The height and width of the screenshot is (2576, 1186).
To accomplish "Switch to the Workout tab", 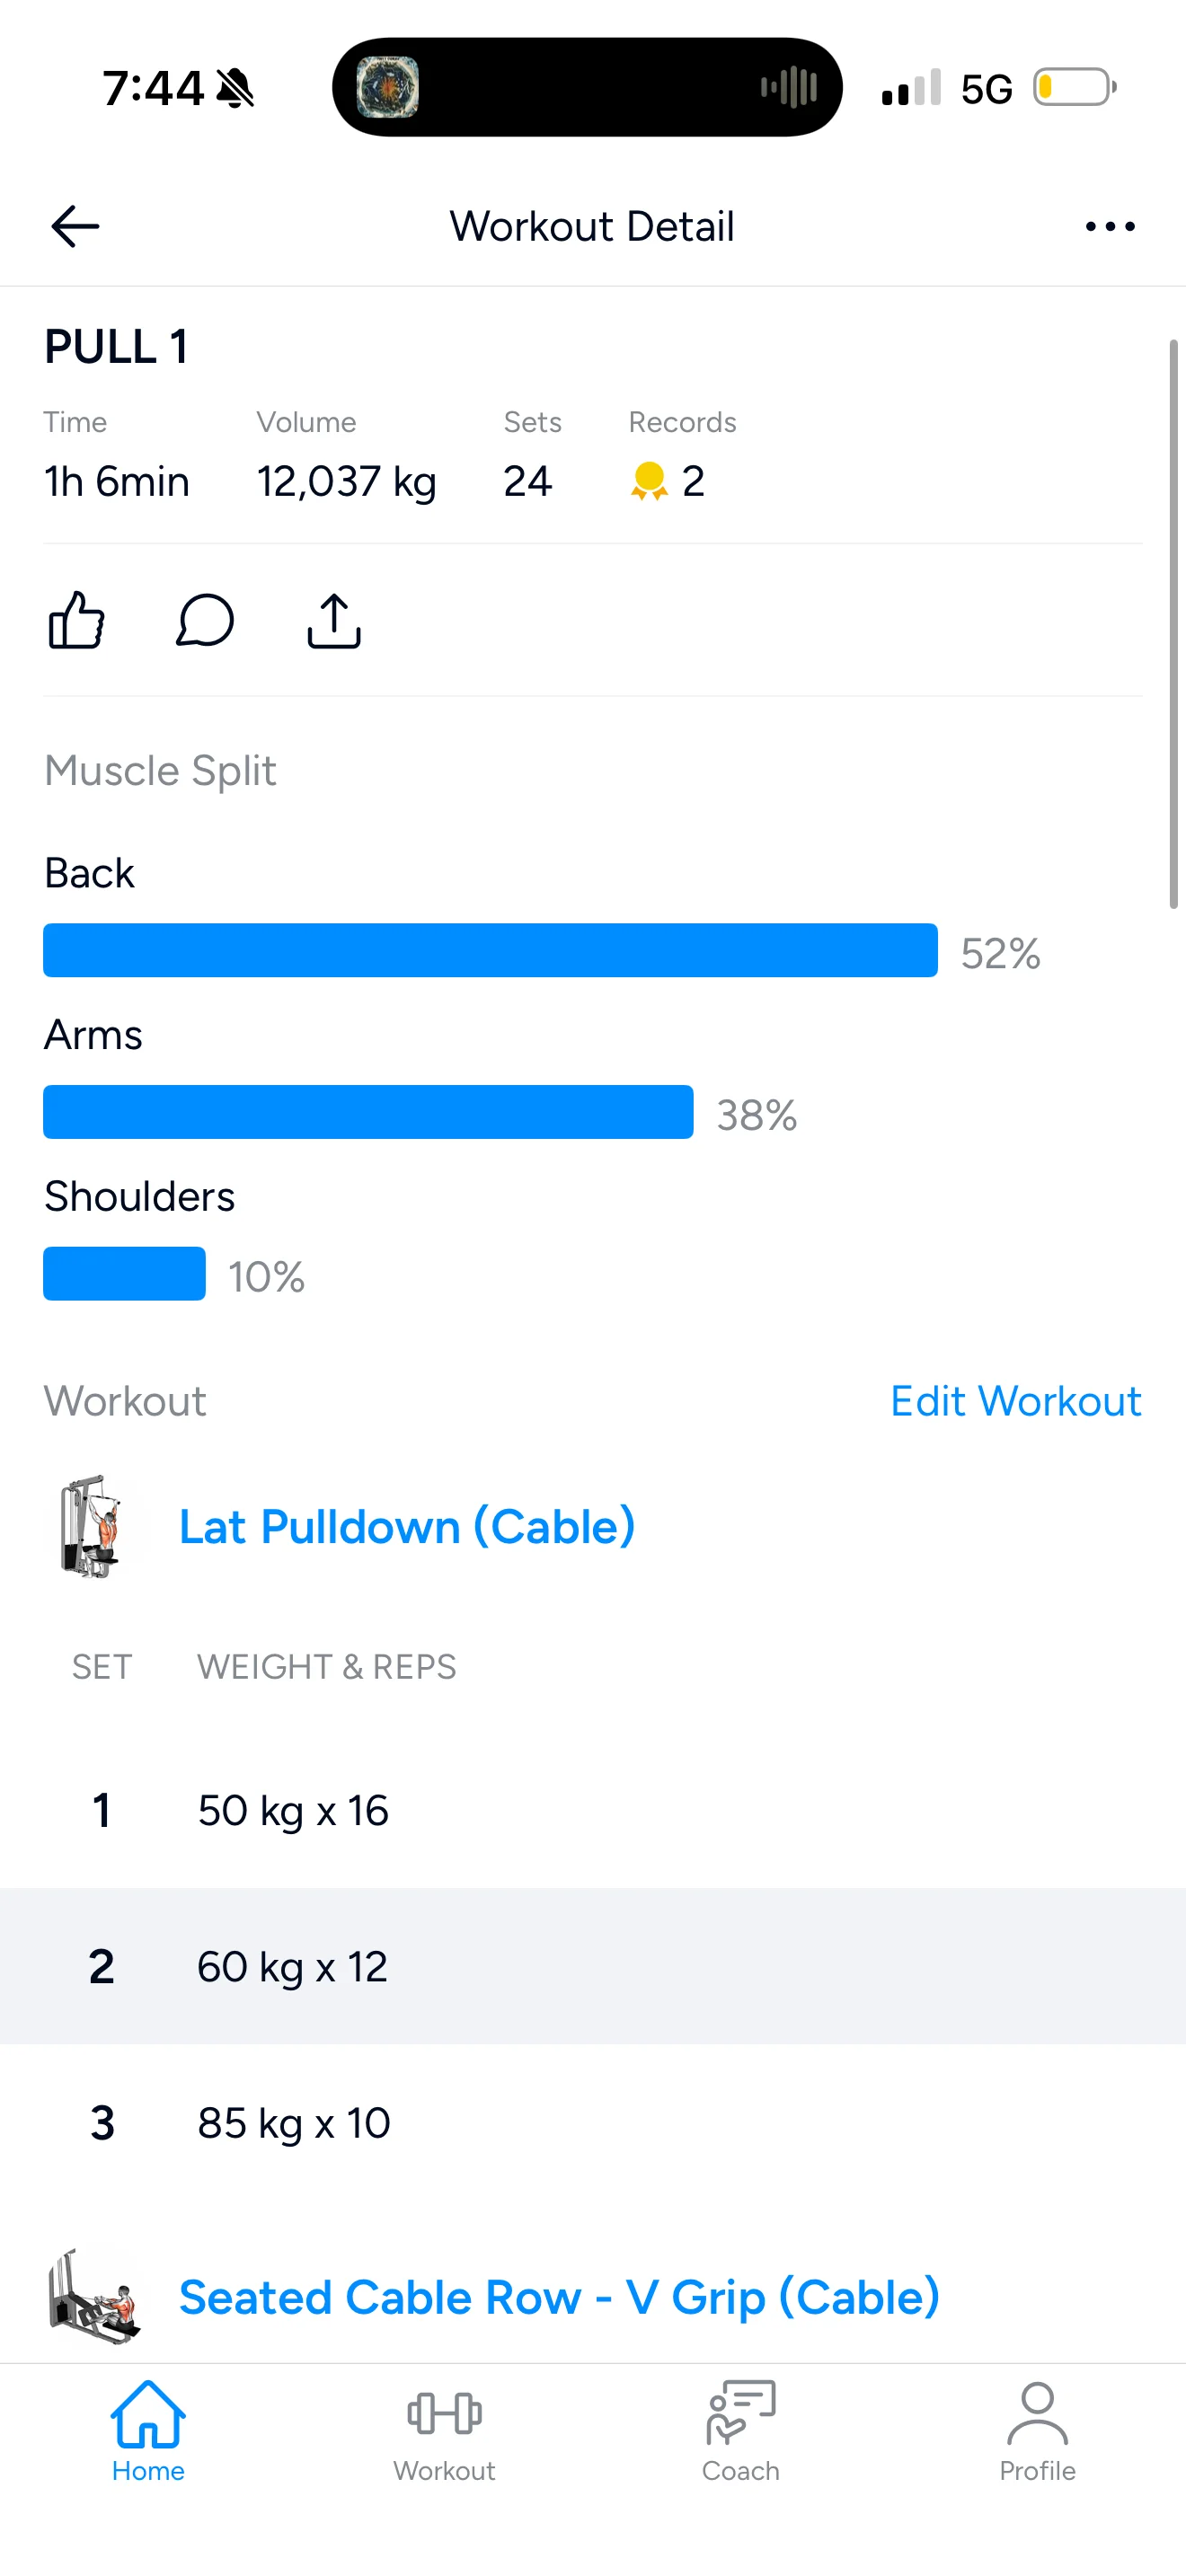I will pyautogui.click(x=444, y=2430).
